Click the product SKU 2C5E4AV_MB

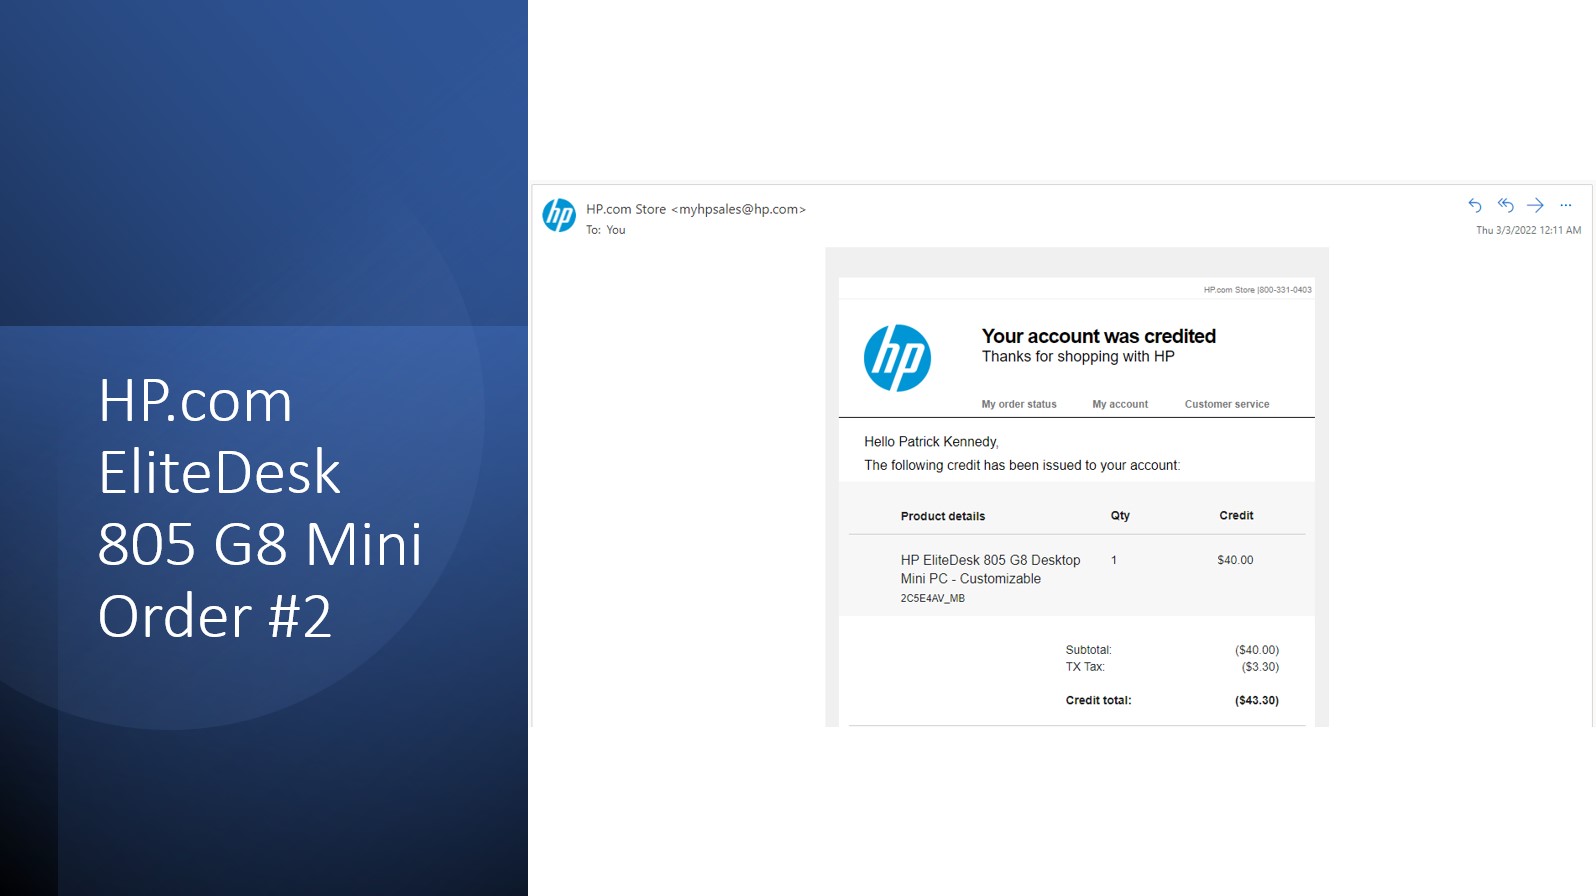pos(932,598)
